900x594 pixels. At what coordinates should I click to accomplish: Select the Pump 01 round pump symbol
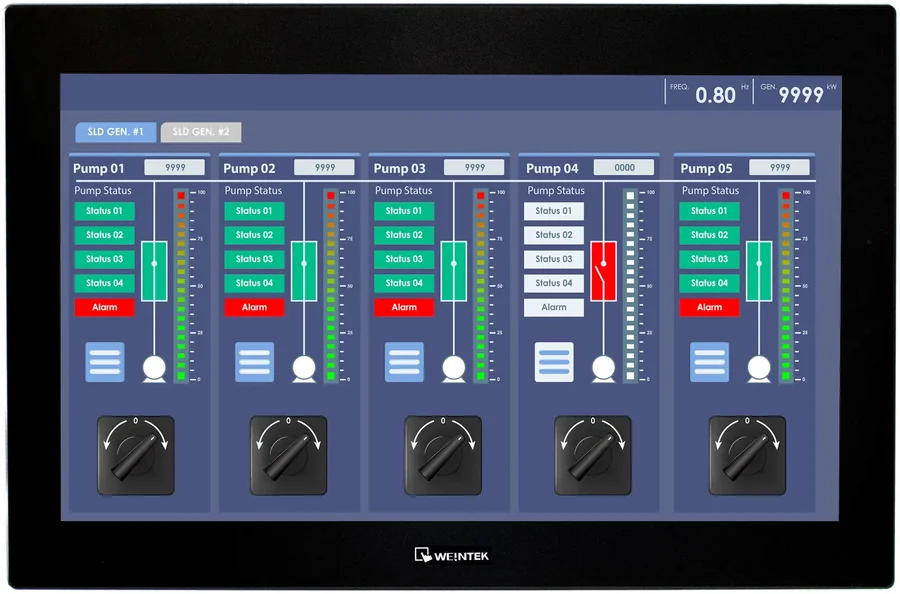click(x=154, y=368)
